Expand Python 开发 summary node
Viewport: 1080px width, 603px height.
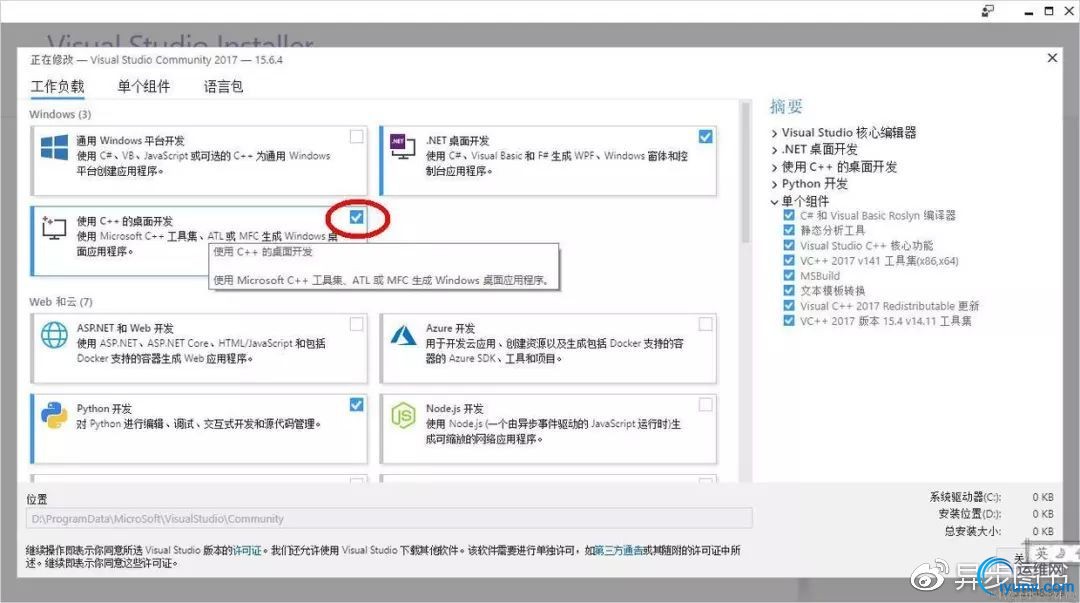[x=775, y=185]
